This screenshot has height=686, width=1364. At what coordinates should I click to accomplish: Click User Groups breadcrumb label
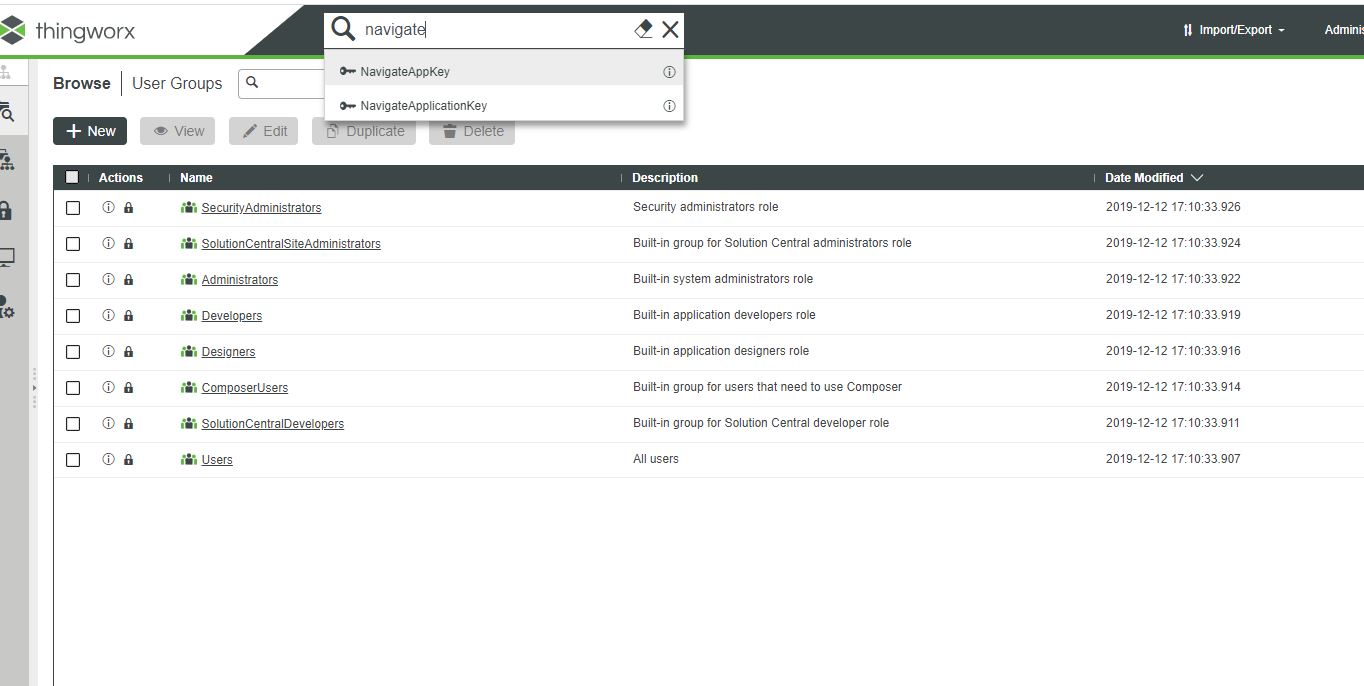[177, 83]
